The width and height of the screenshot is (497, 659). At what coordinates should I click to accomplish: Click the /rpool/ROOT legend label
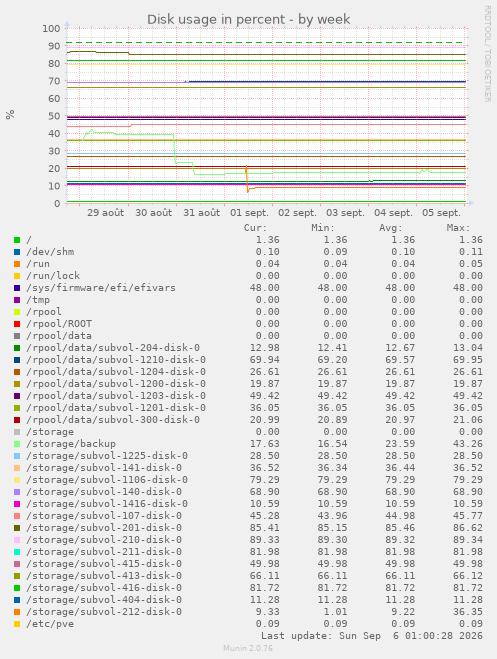coord(59,324)
